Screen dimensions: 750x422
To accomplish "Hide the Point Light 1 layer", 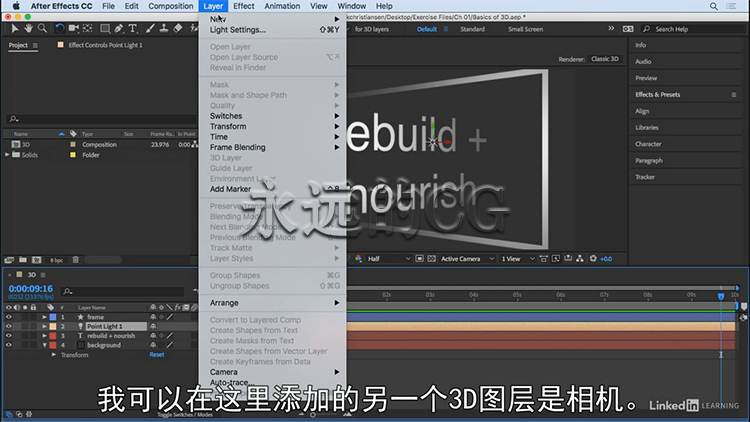I will 9,326.
